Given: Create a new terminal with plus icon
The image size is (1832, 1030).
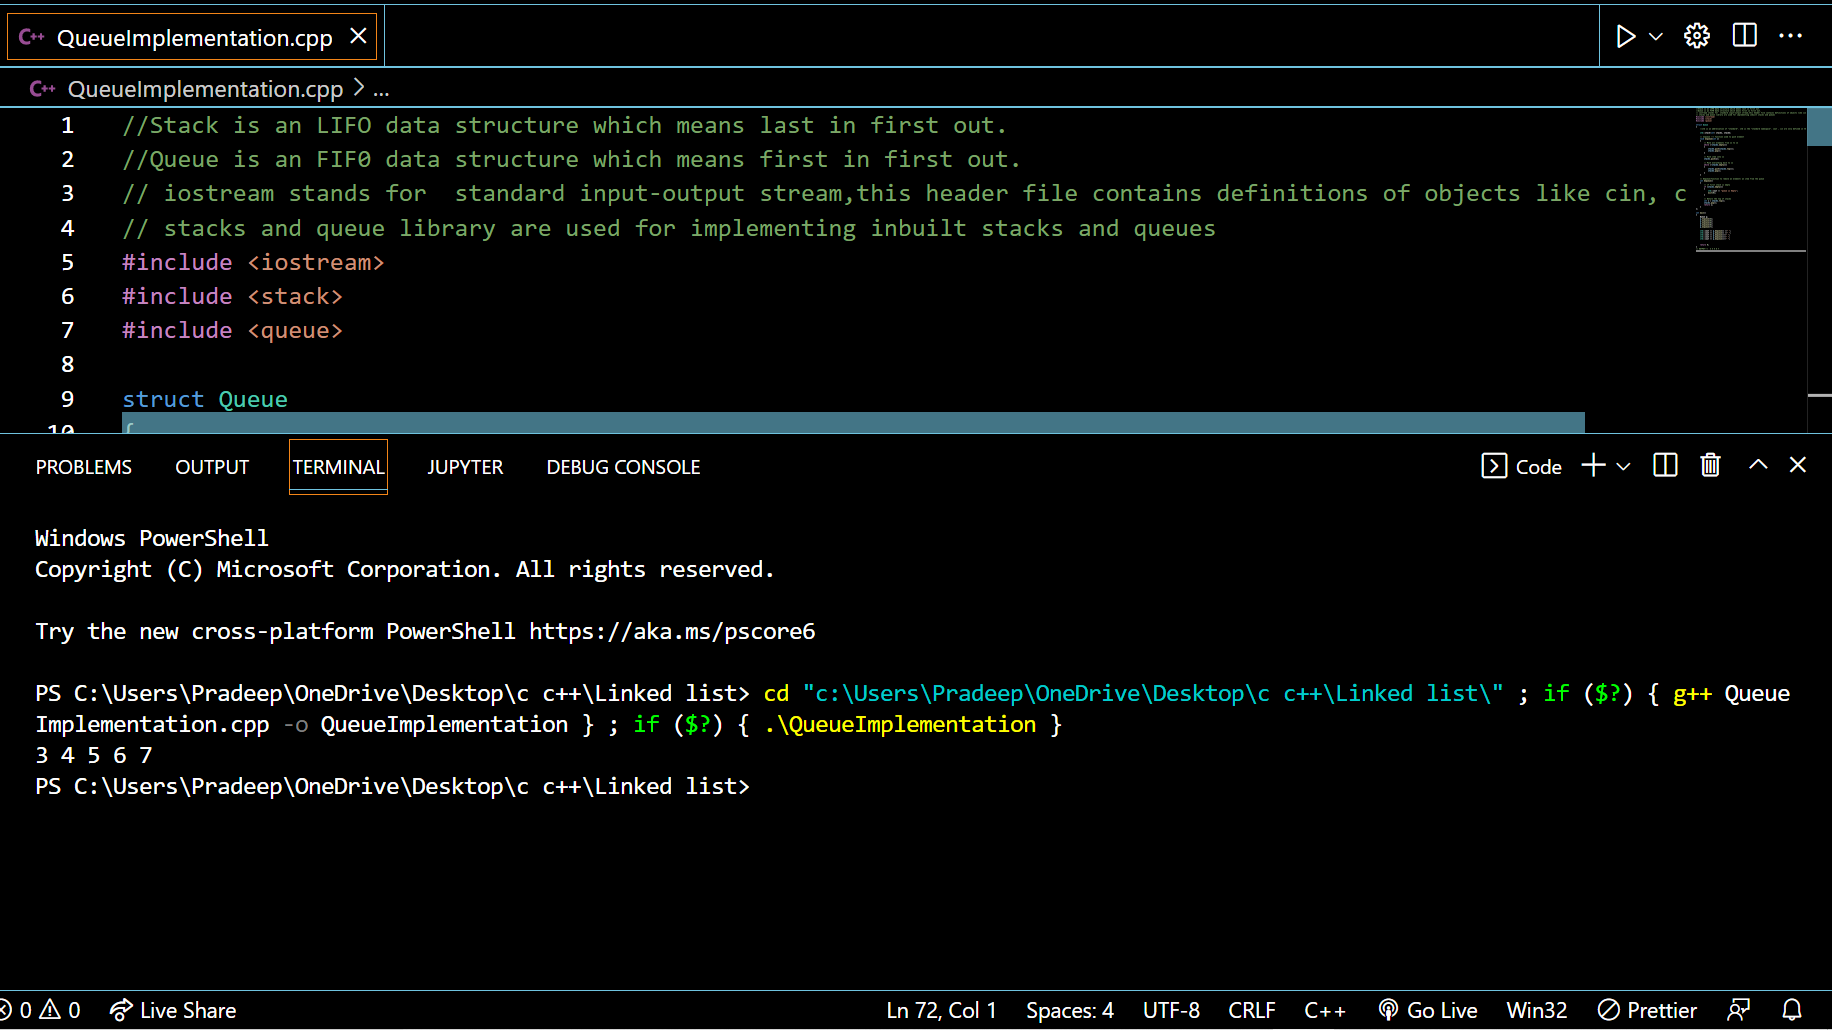Looking at the screenshot, I should click(1593, 465).
